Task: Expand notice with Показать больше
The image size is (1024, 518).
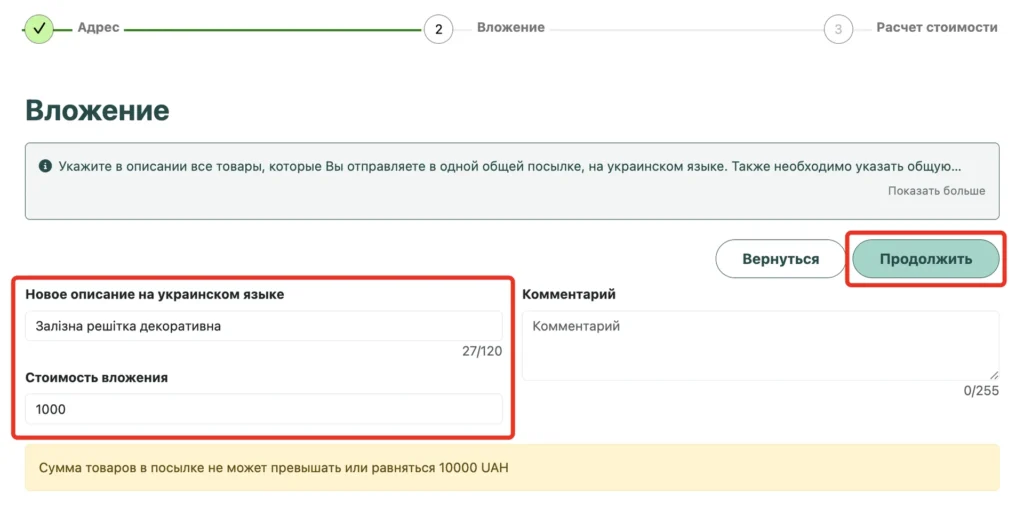Action: coord(936,191)
